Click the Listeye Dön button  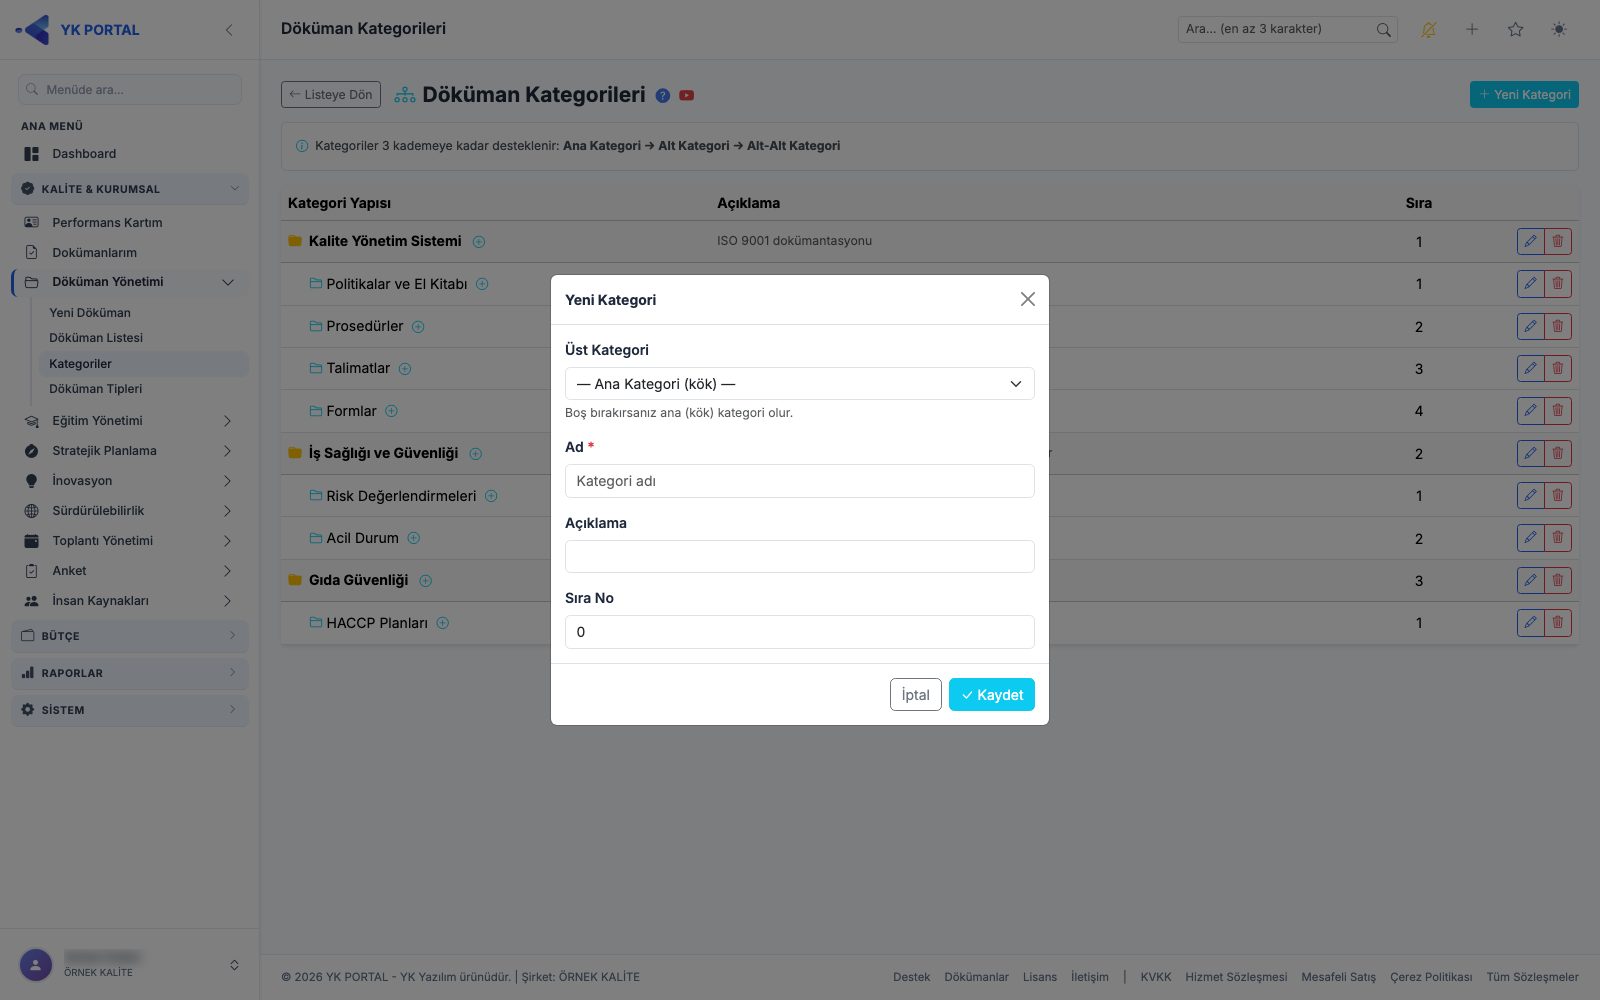tap(331, 95)
